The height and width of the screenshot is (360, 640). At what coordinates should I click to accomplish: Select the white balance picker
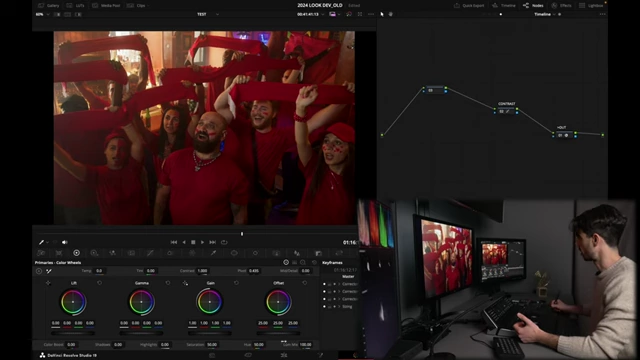pyautogui.click(x=49, y=271)
